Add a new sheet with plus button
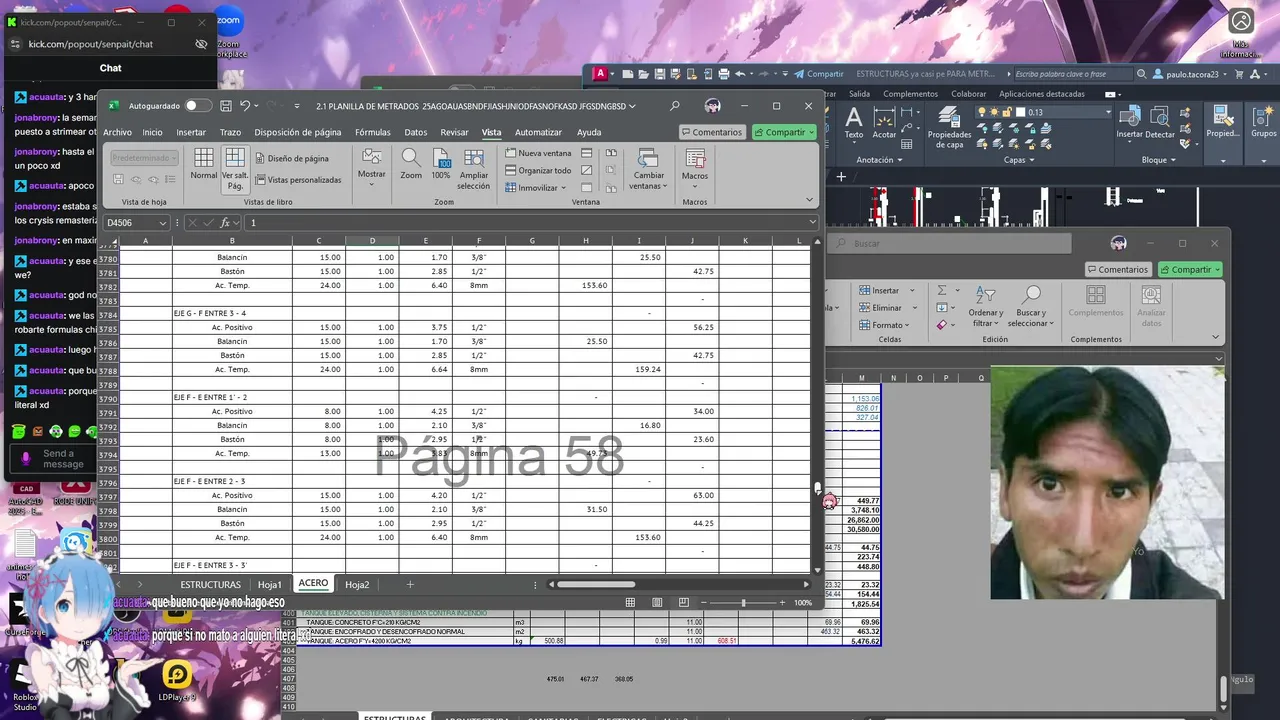 tap(409, 584)
